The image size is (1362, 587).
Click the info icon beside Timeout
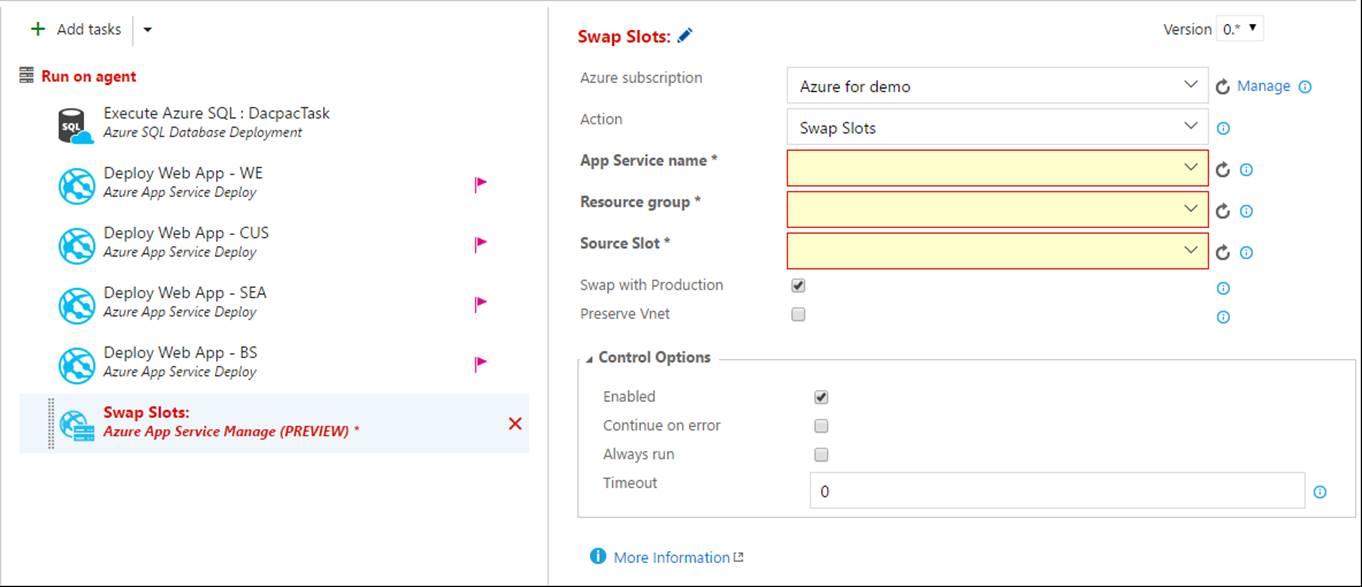pos(1320,492)
